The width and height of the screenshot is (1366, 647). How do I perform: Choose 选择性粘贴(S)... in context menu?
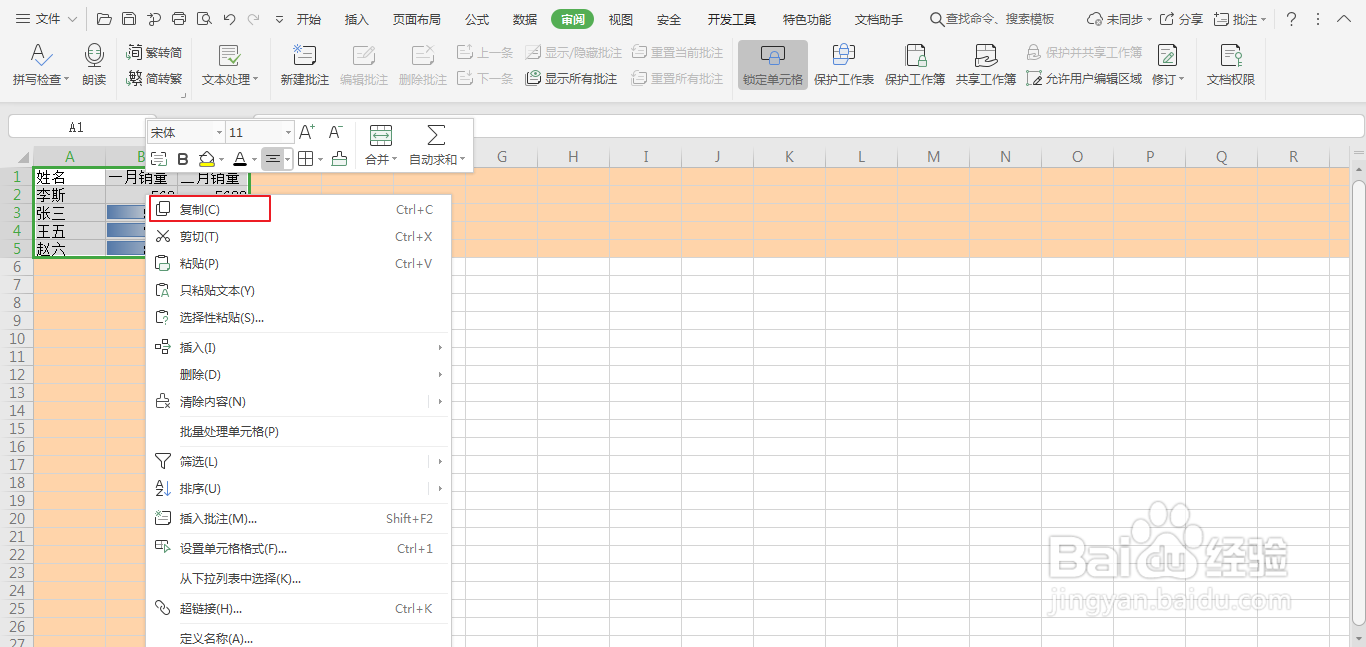pos(298,318)
